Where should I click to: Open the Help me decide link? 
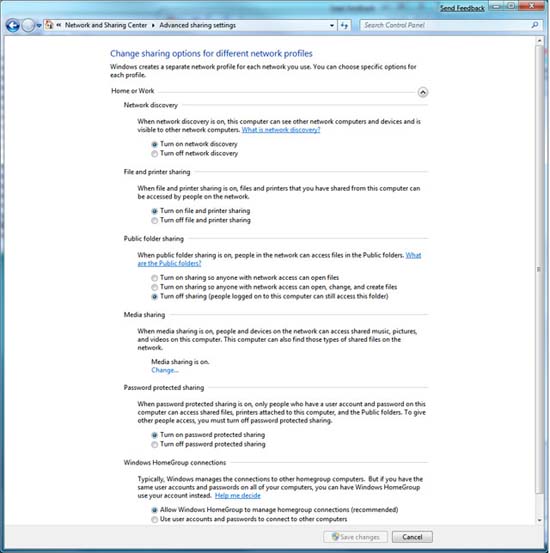237,496
